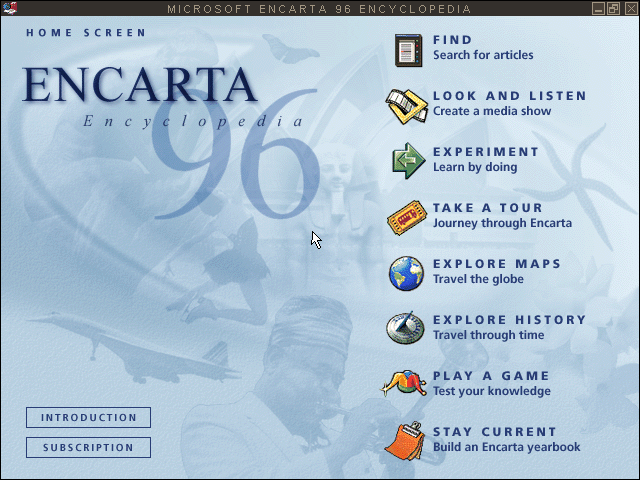Click the Look and Listen filmstrip icon
Viewport: 640px width, 480px height.
point(406,106)
